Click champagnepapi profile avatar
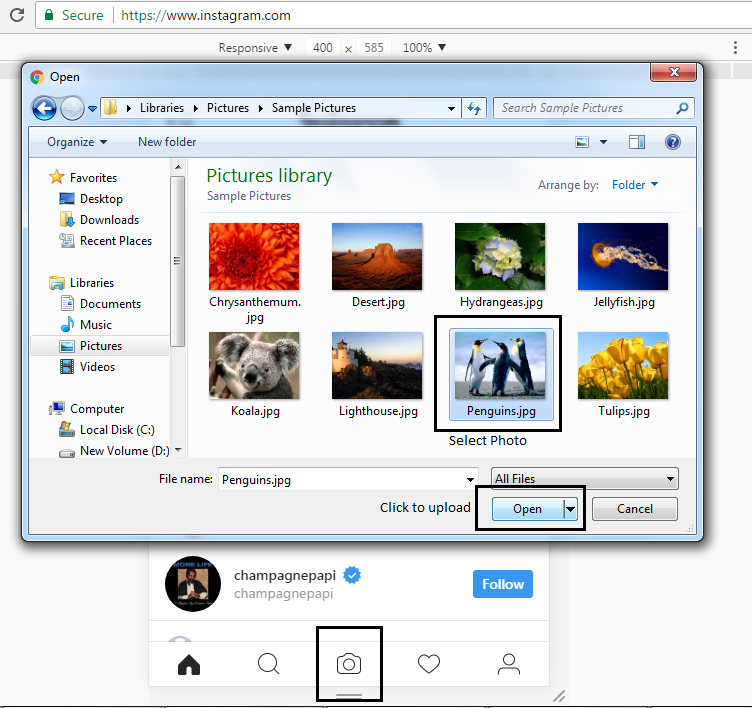 coord(193,584)
